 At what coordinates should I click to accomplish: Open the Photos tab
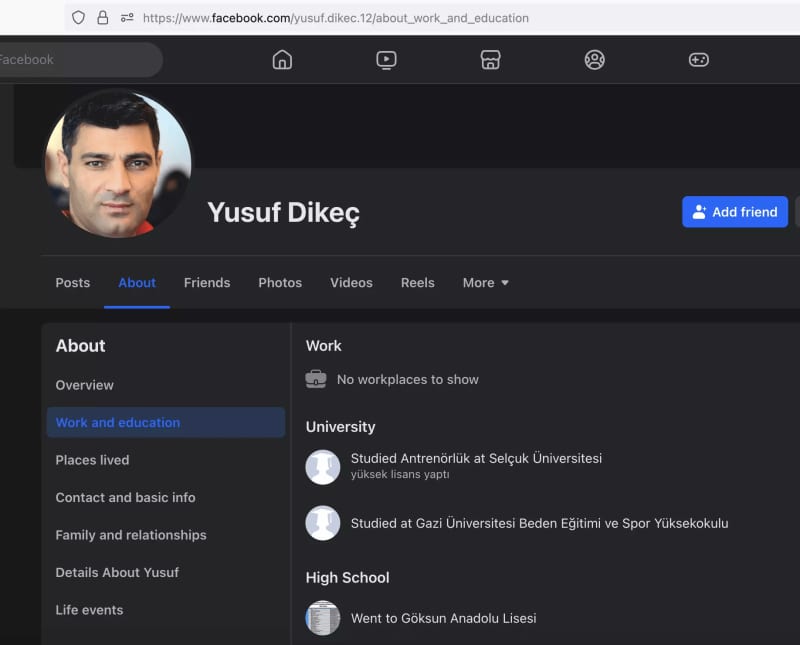(280, 283)
